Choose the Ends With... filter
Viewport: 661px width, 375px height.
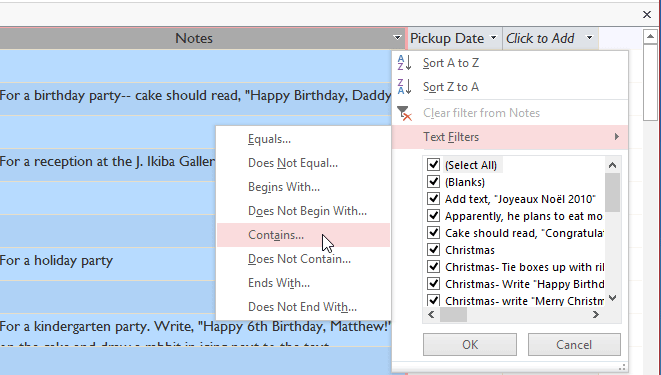click(304, 283)
